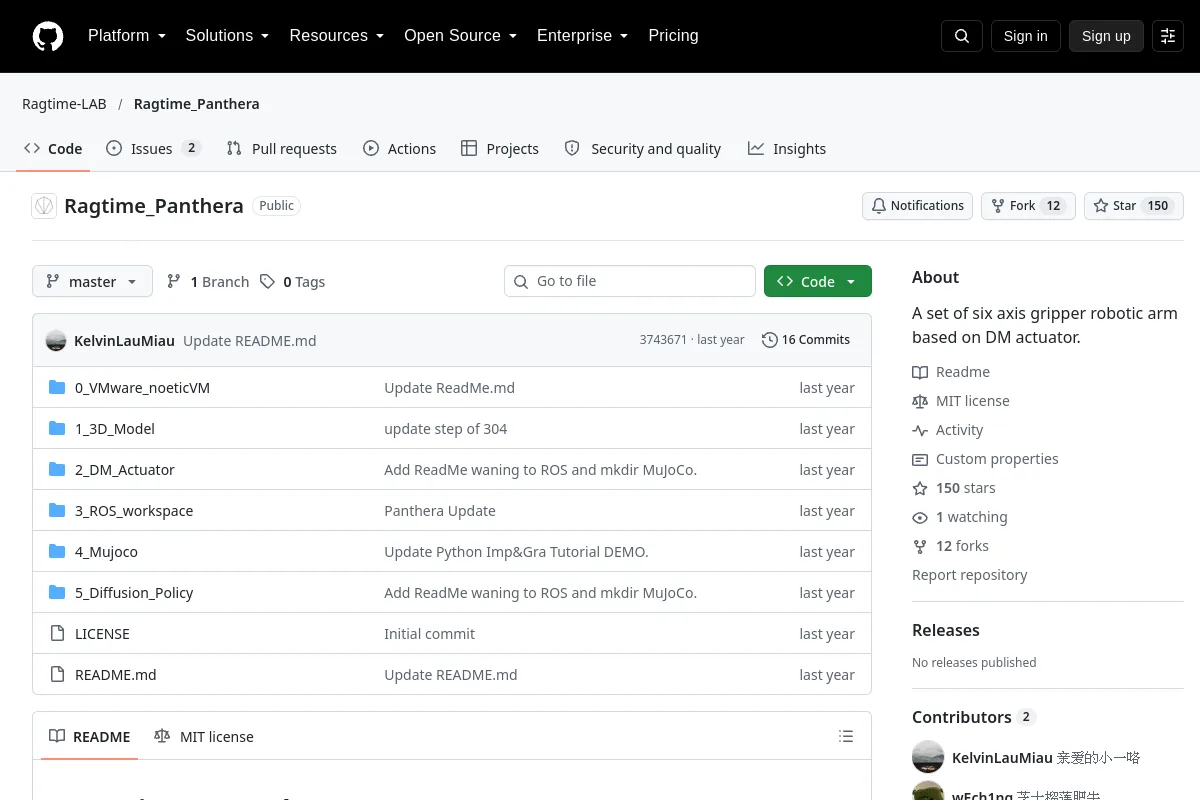Image resolution: width=1200 pixels, height=800 pixels.
Task: Click folder icon of 4_Mujoco
Action: [x=57, y=552]
